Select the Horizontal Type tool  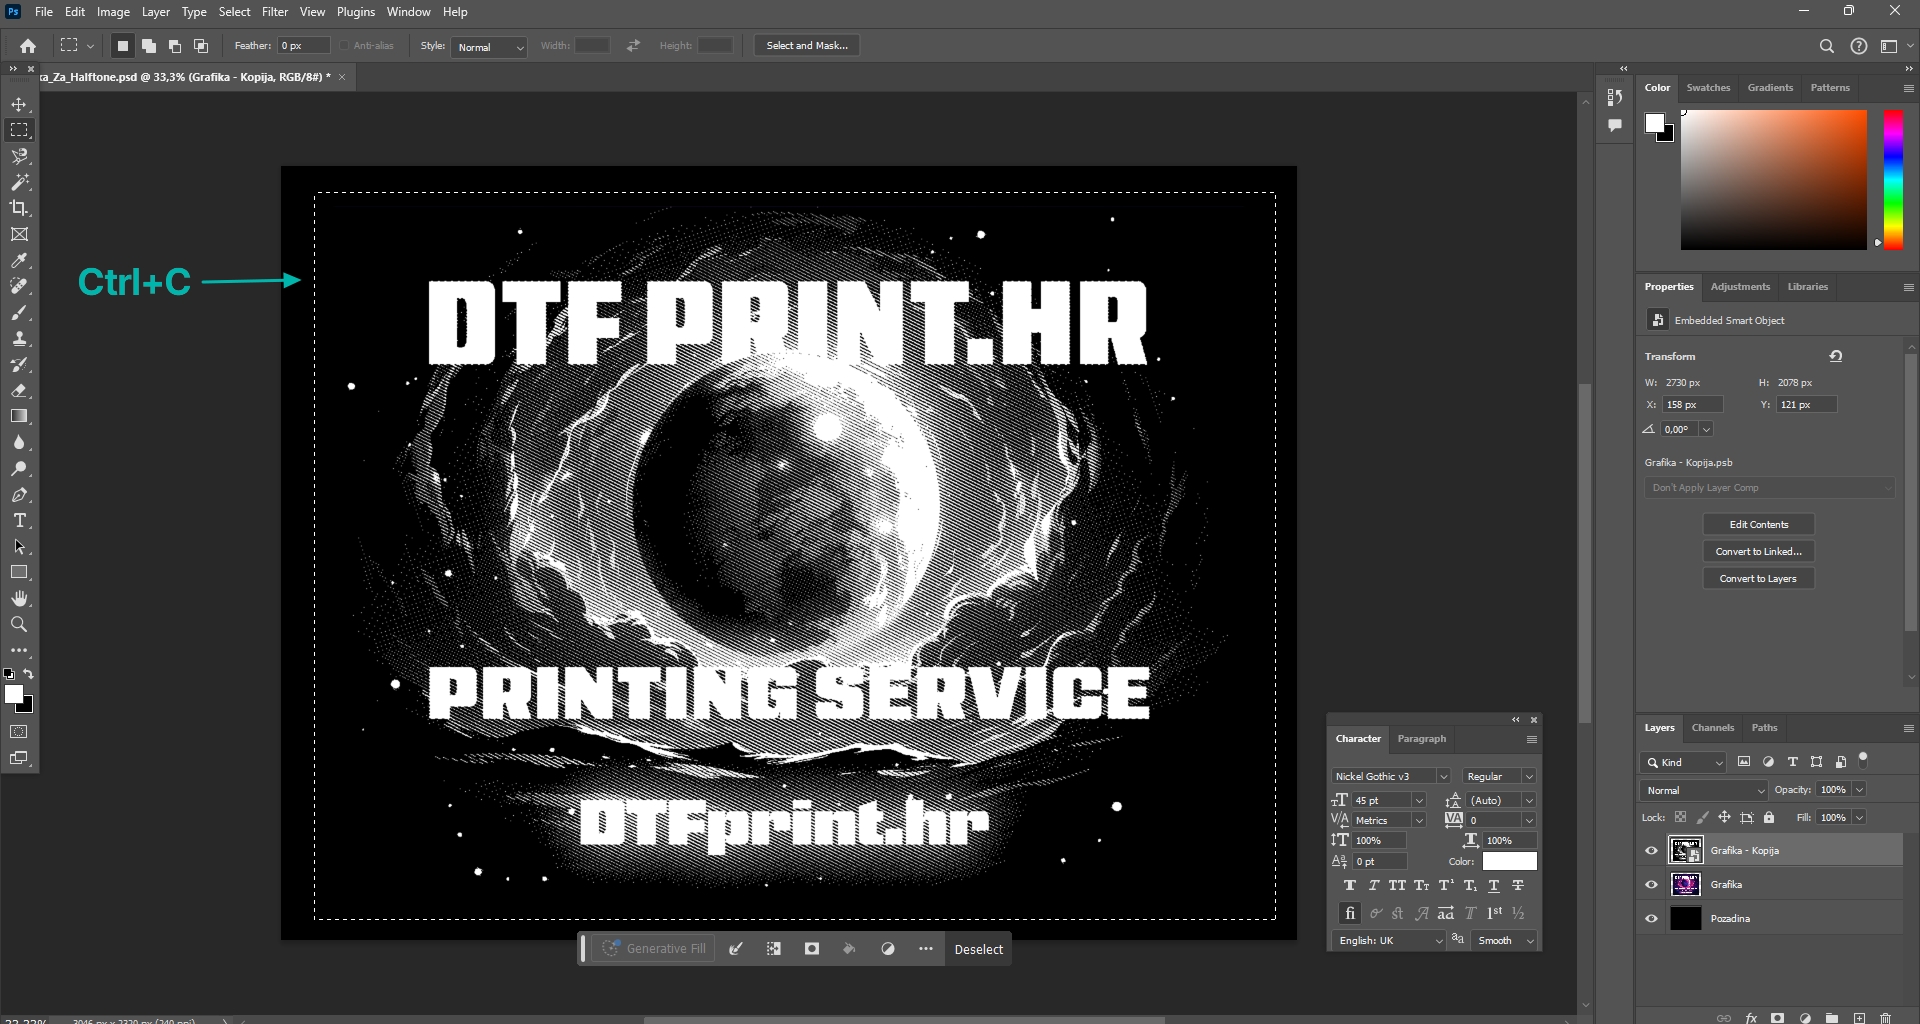19,520
